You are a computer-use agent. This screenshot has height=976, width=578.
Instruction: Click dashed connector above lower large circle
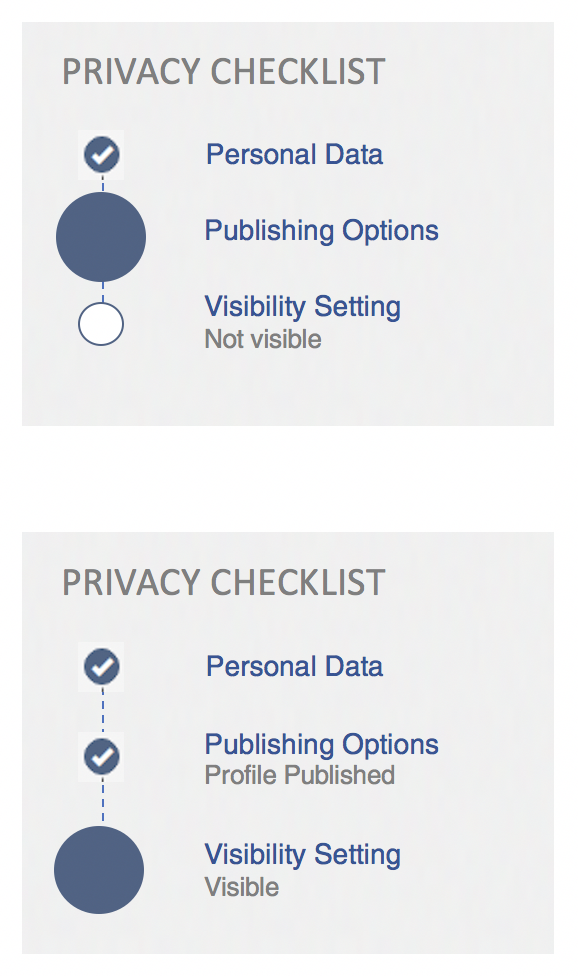[103, 800]
